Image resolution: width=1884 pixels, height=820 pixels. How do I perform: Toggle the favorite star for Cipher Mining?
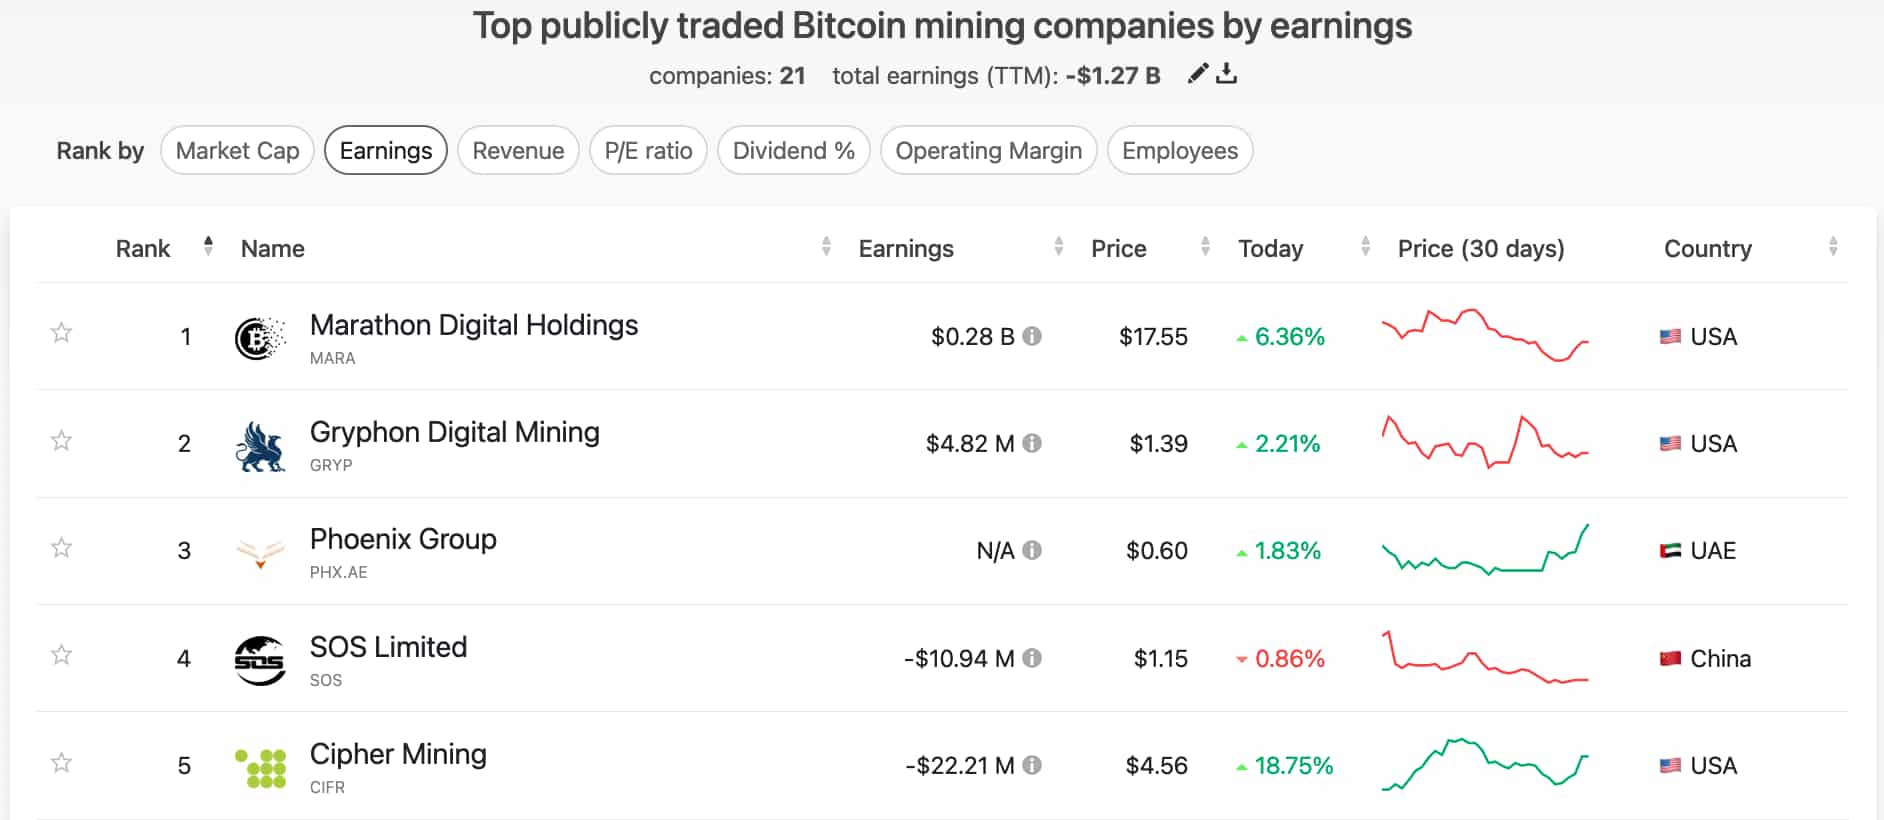(61, 761)
